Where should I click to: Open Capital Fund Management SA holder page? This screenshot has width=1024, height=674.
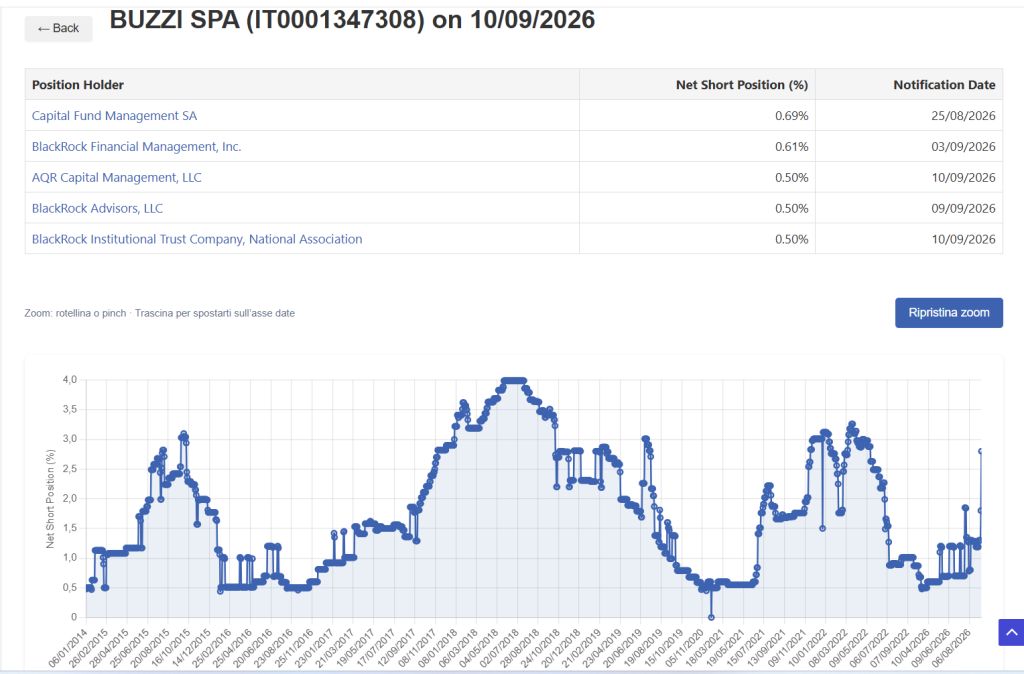[114, 116]
